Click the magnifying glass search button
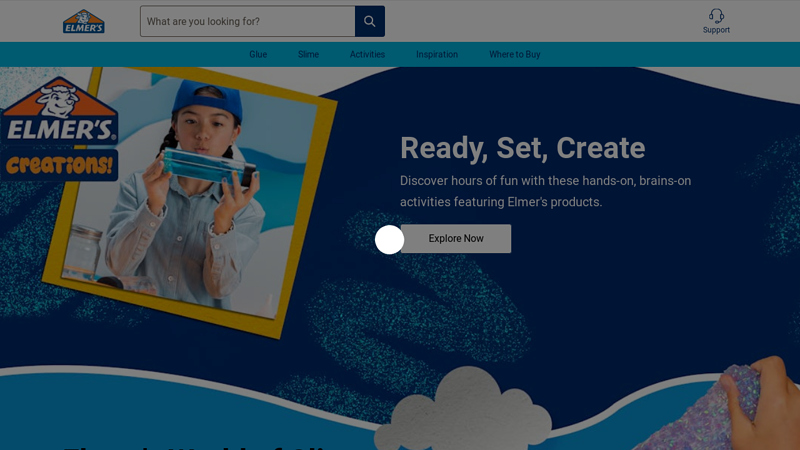Screen dimensions: 800x450 tap(369, 21)
